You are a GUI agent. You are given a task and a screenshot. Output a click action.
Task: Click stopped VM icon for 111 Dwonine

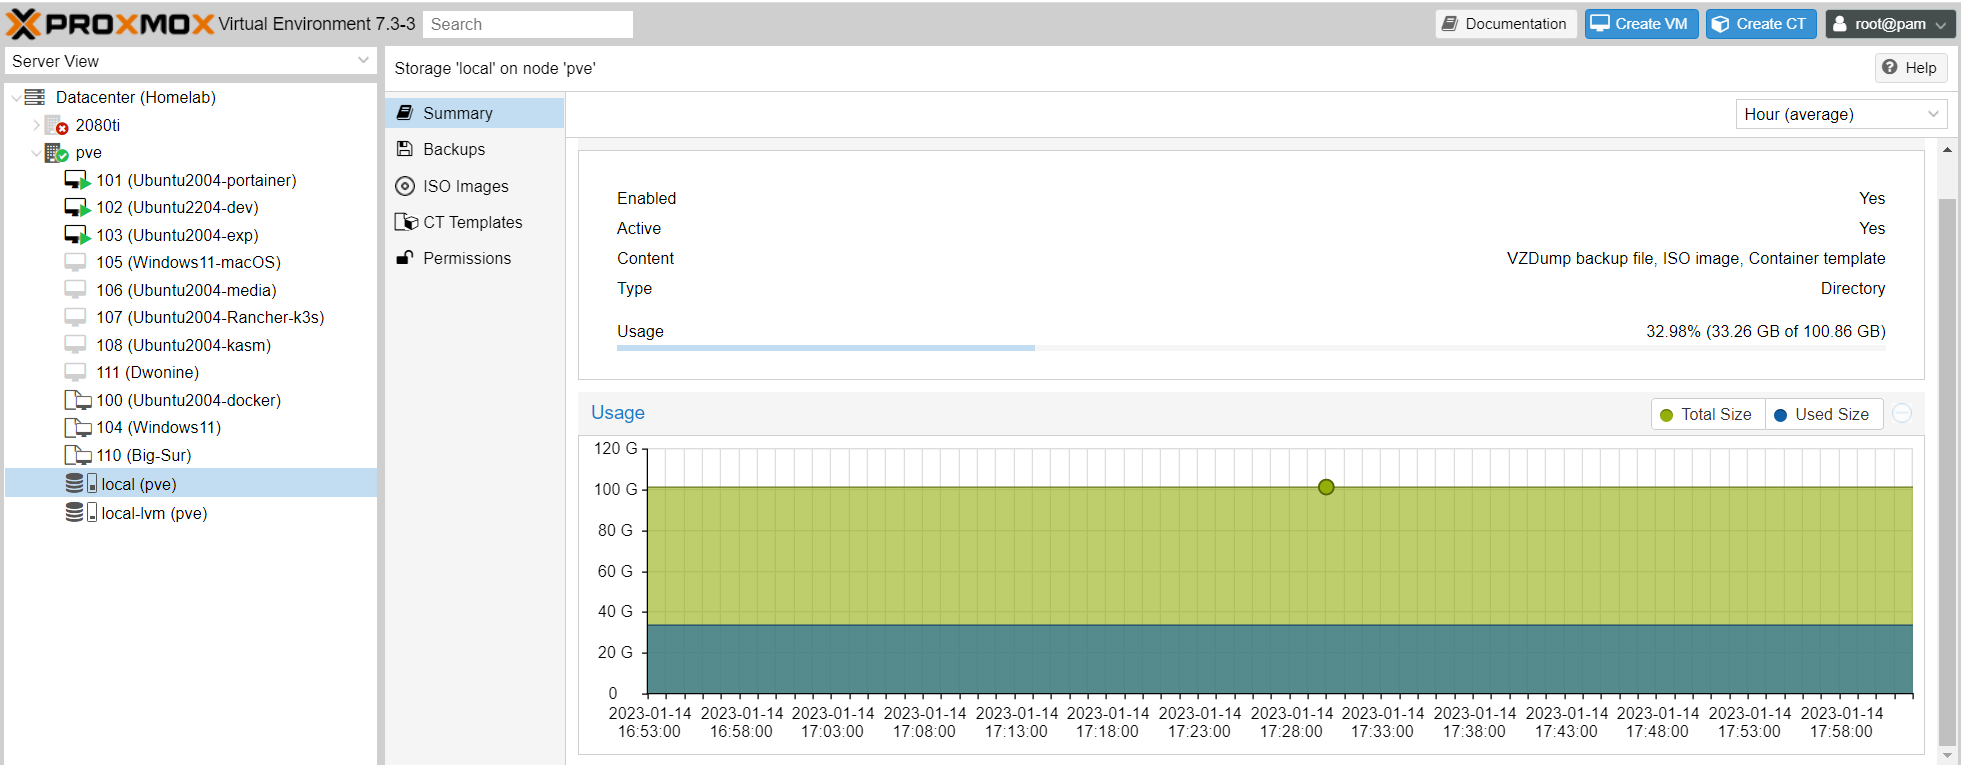point(75,372)
